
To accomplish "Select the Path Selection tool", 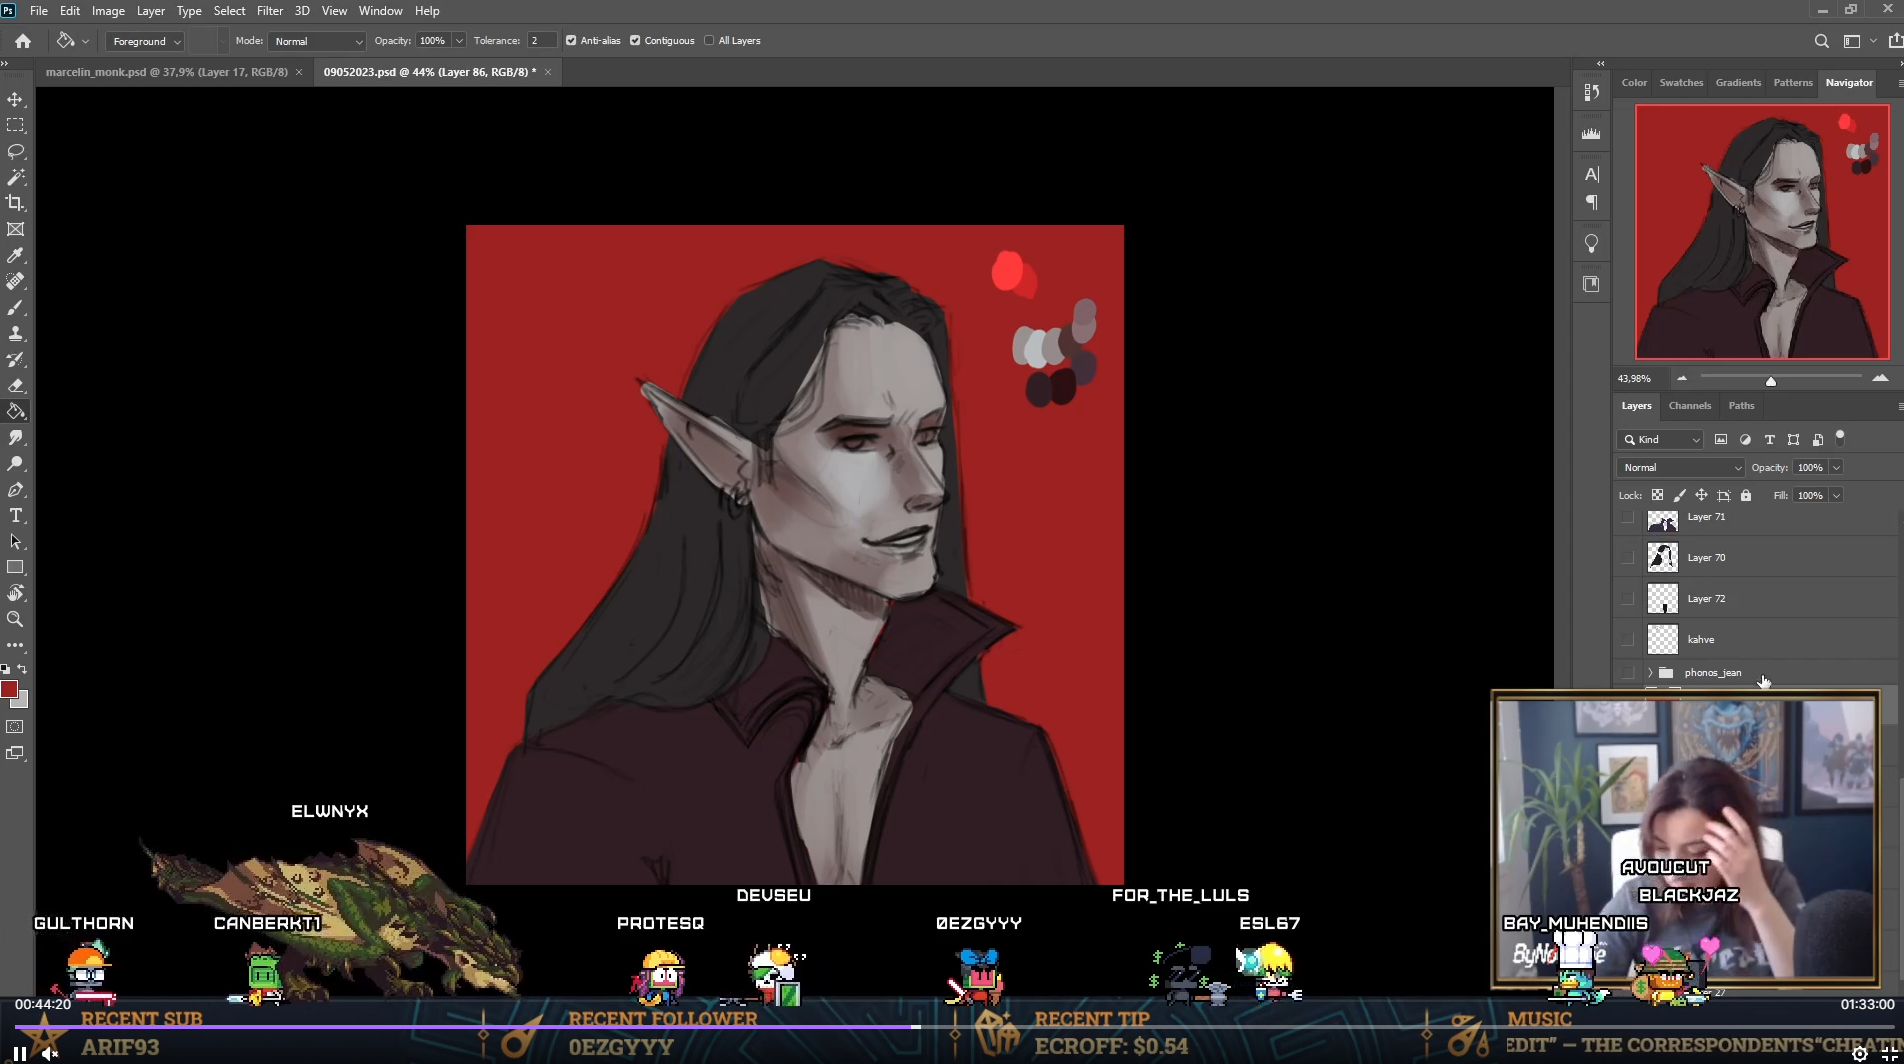I will pos(15,542).
